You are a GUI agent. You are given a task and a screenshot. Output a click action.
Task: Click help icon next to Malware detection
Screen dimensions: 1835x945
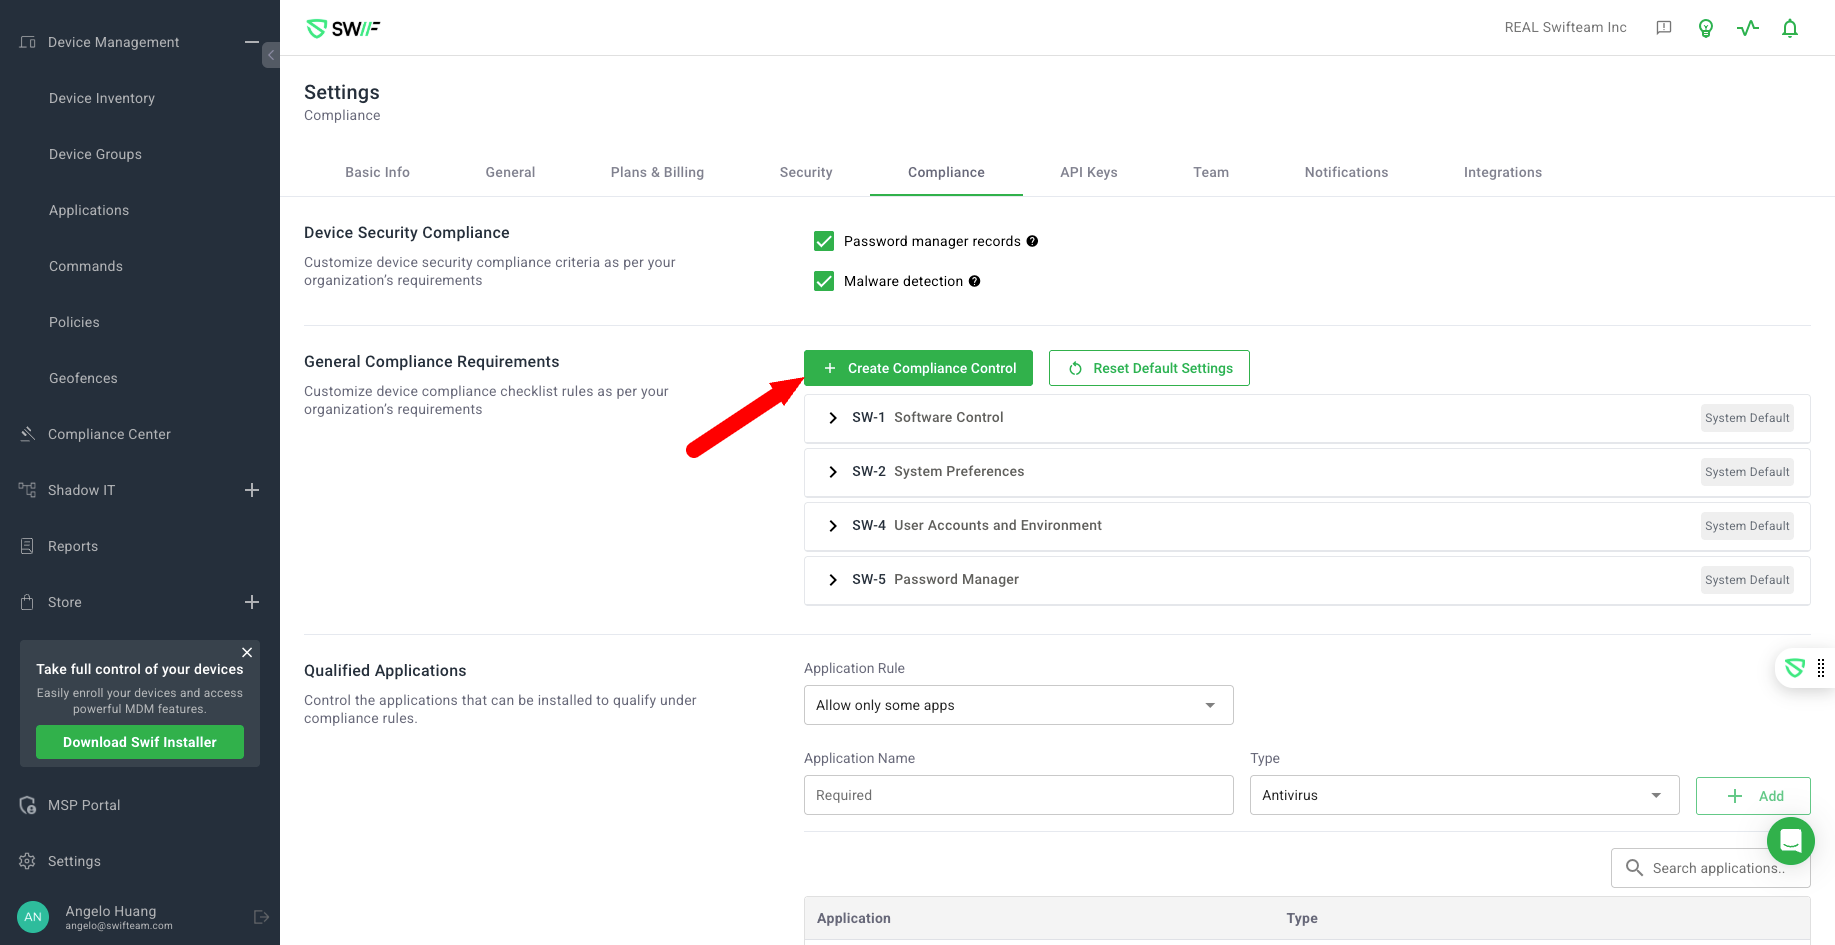pyautogui.click(x=974, y=281)
